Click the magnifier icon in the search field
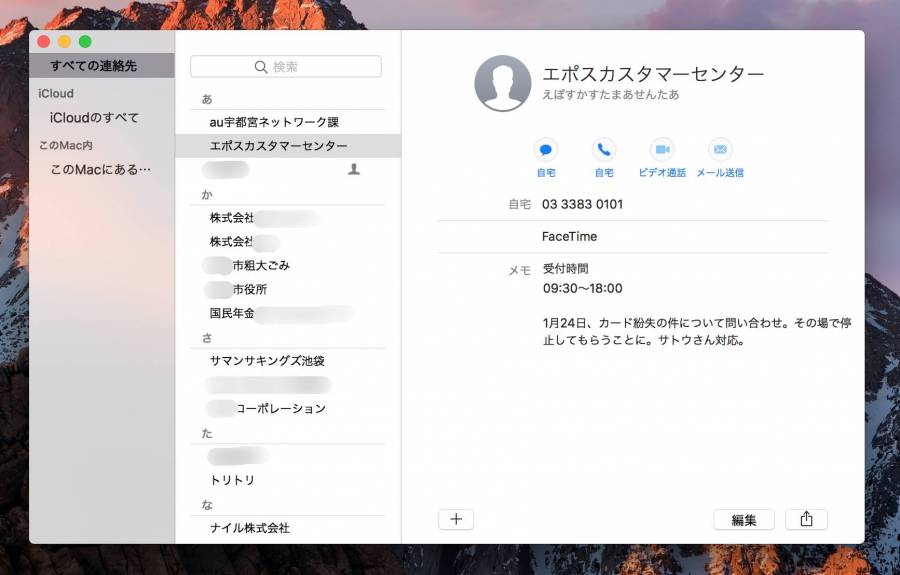 (261, 67)
